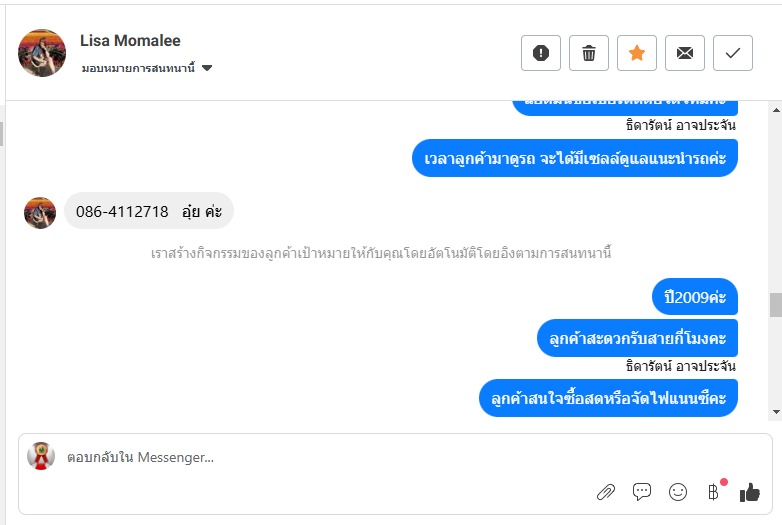The width and height of the screenshot is (782, 525).
Task: Attach a file using paperclip icon
Action: 606,491
